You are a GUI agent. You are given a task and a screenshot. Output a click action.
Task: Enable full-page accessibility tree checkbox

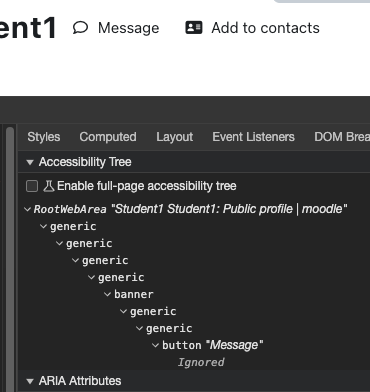[x=32, y=186]
